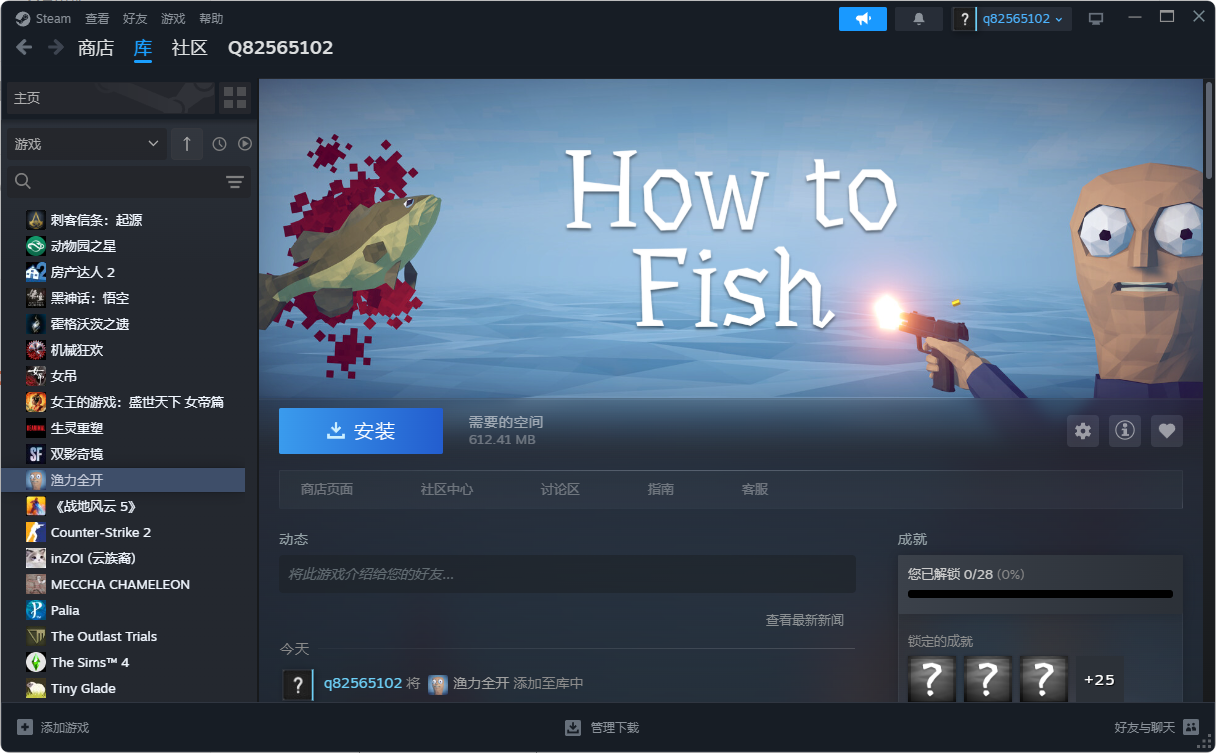Select Palia in the library
The width and height of the screenshot is (1216, 753).
point(123,610)
